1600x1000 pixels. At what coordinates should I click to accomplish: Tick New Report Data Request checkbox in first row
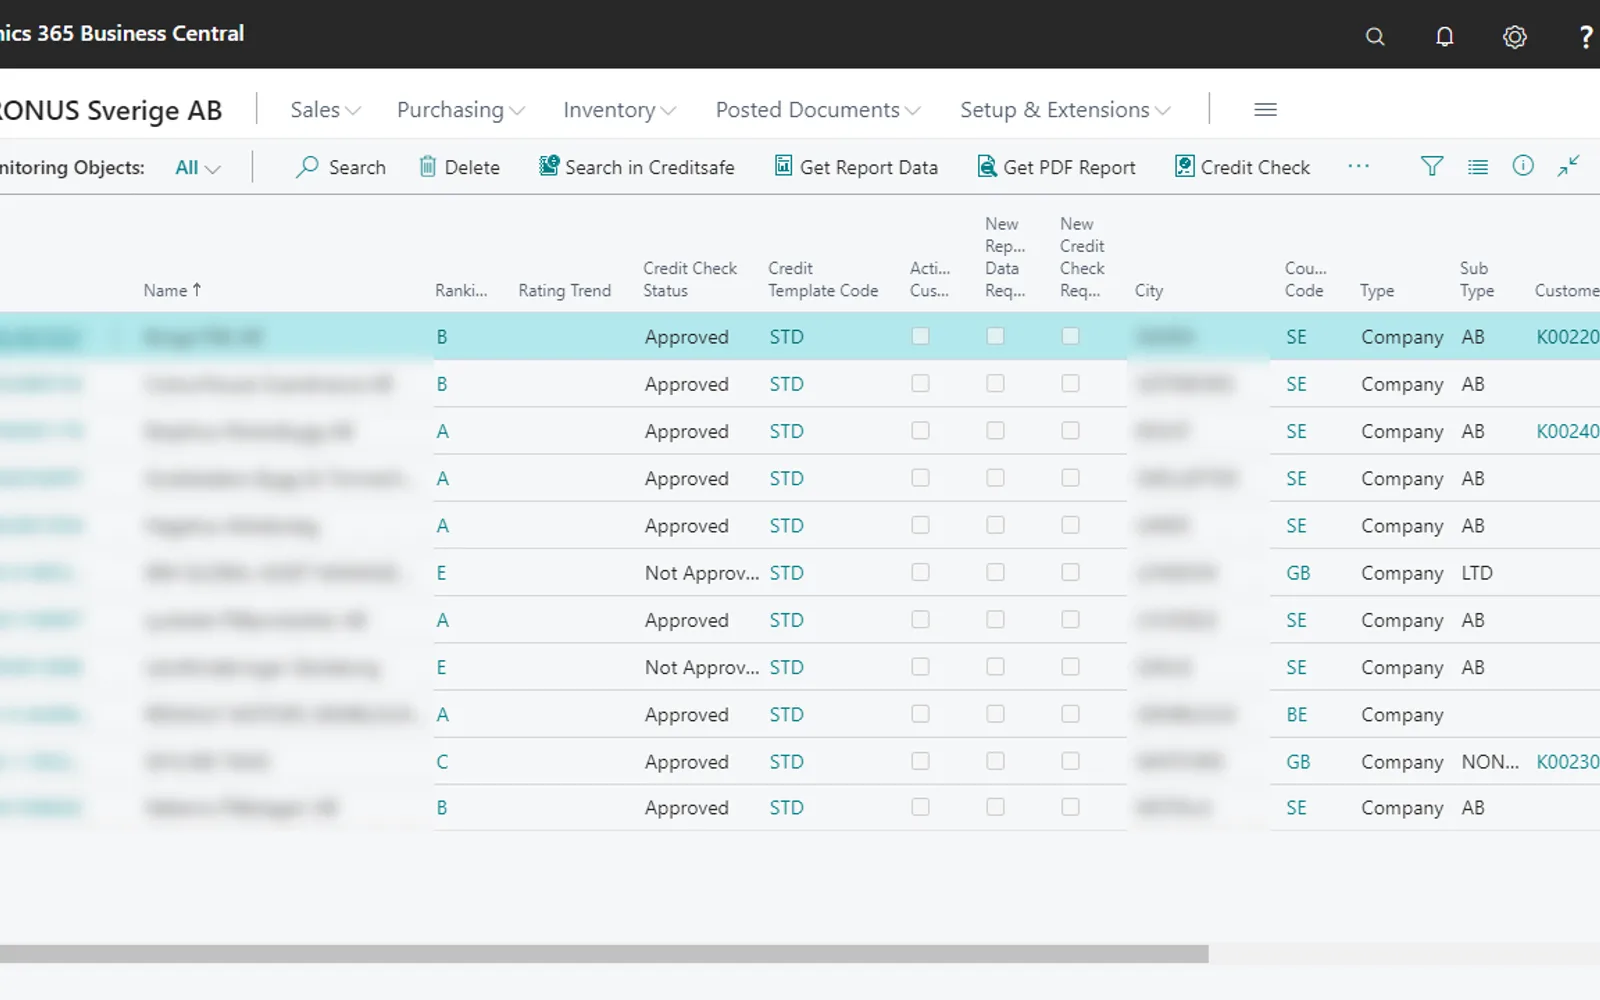pyautogui.click(x=995, y=336)
